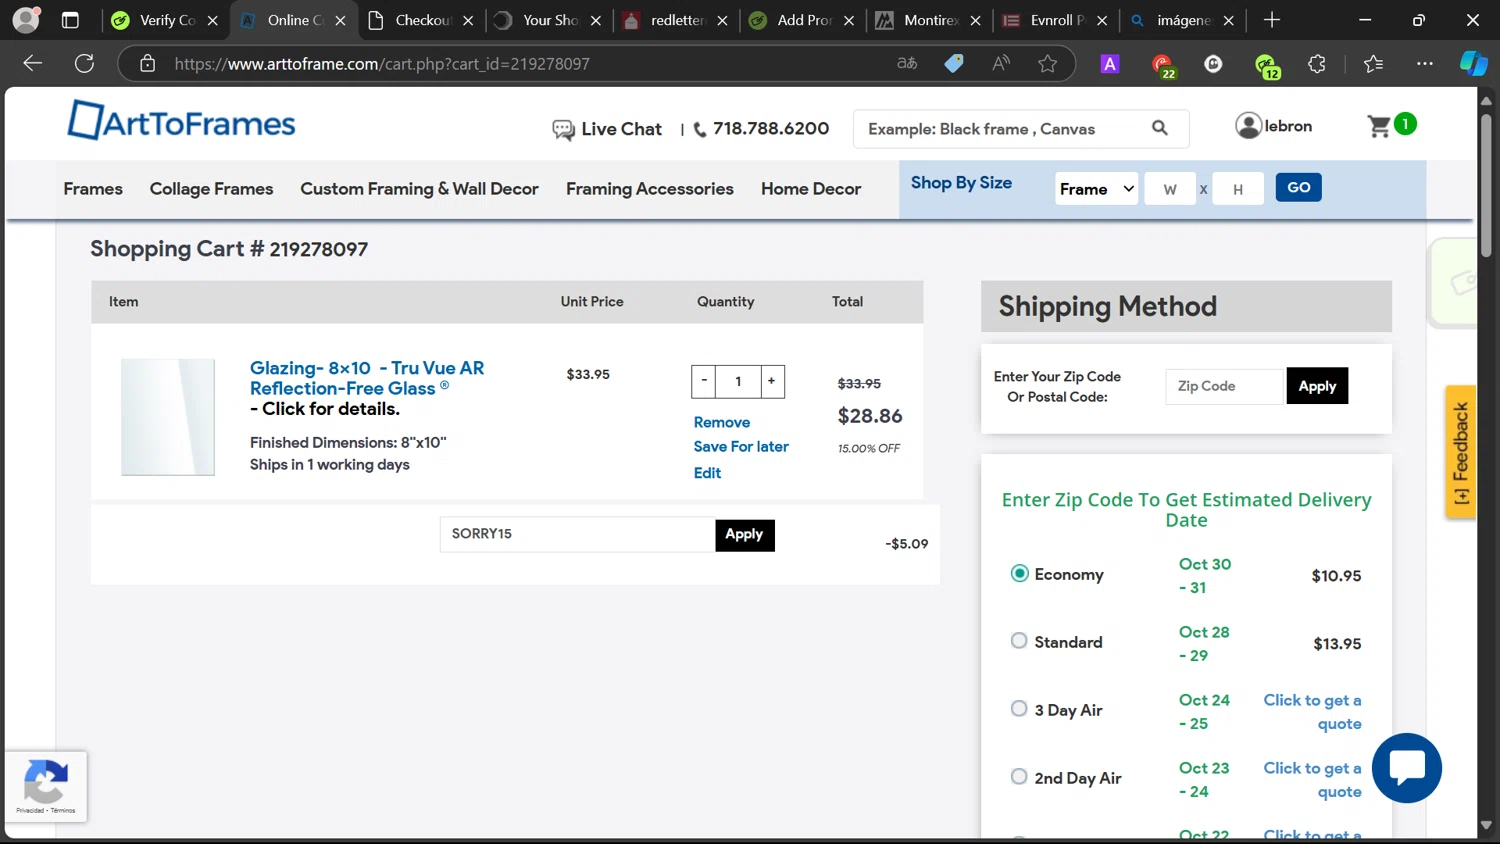Viewport: 1500px width, 844px height.
Task: Switch to the Checkout browser tab
Action: point(421,20)
